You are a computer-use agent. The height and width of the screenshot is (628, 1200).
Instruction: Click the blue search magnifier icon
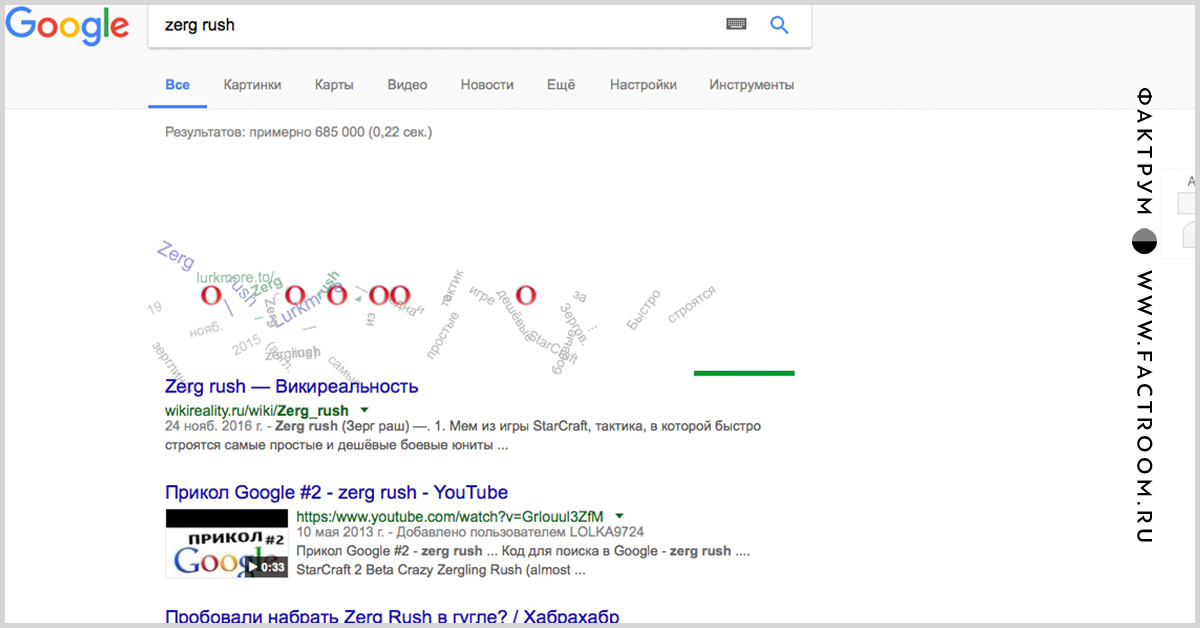click(779, 25)
